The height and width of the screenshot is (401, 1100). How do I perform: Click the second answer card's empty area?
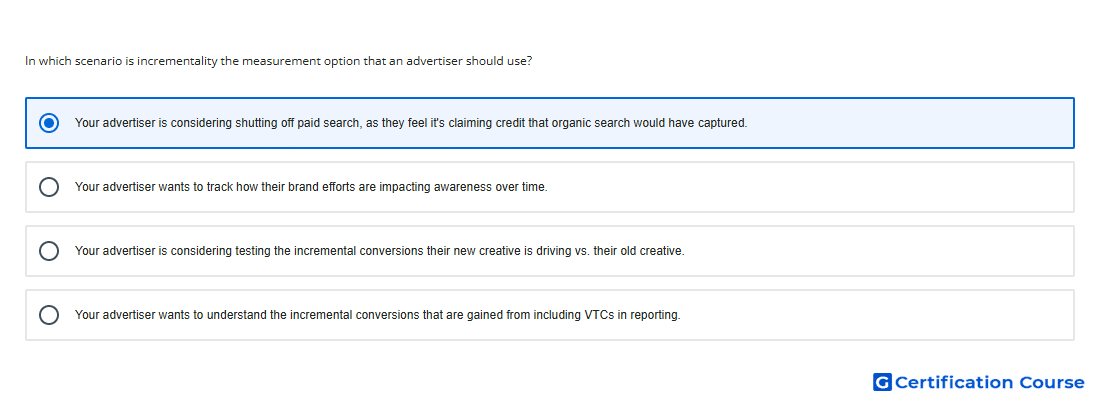[807, 187]
